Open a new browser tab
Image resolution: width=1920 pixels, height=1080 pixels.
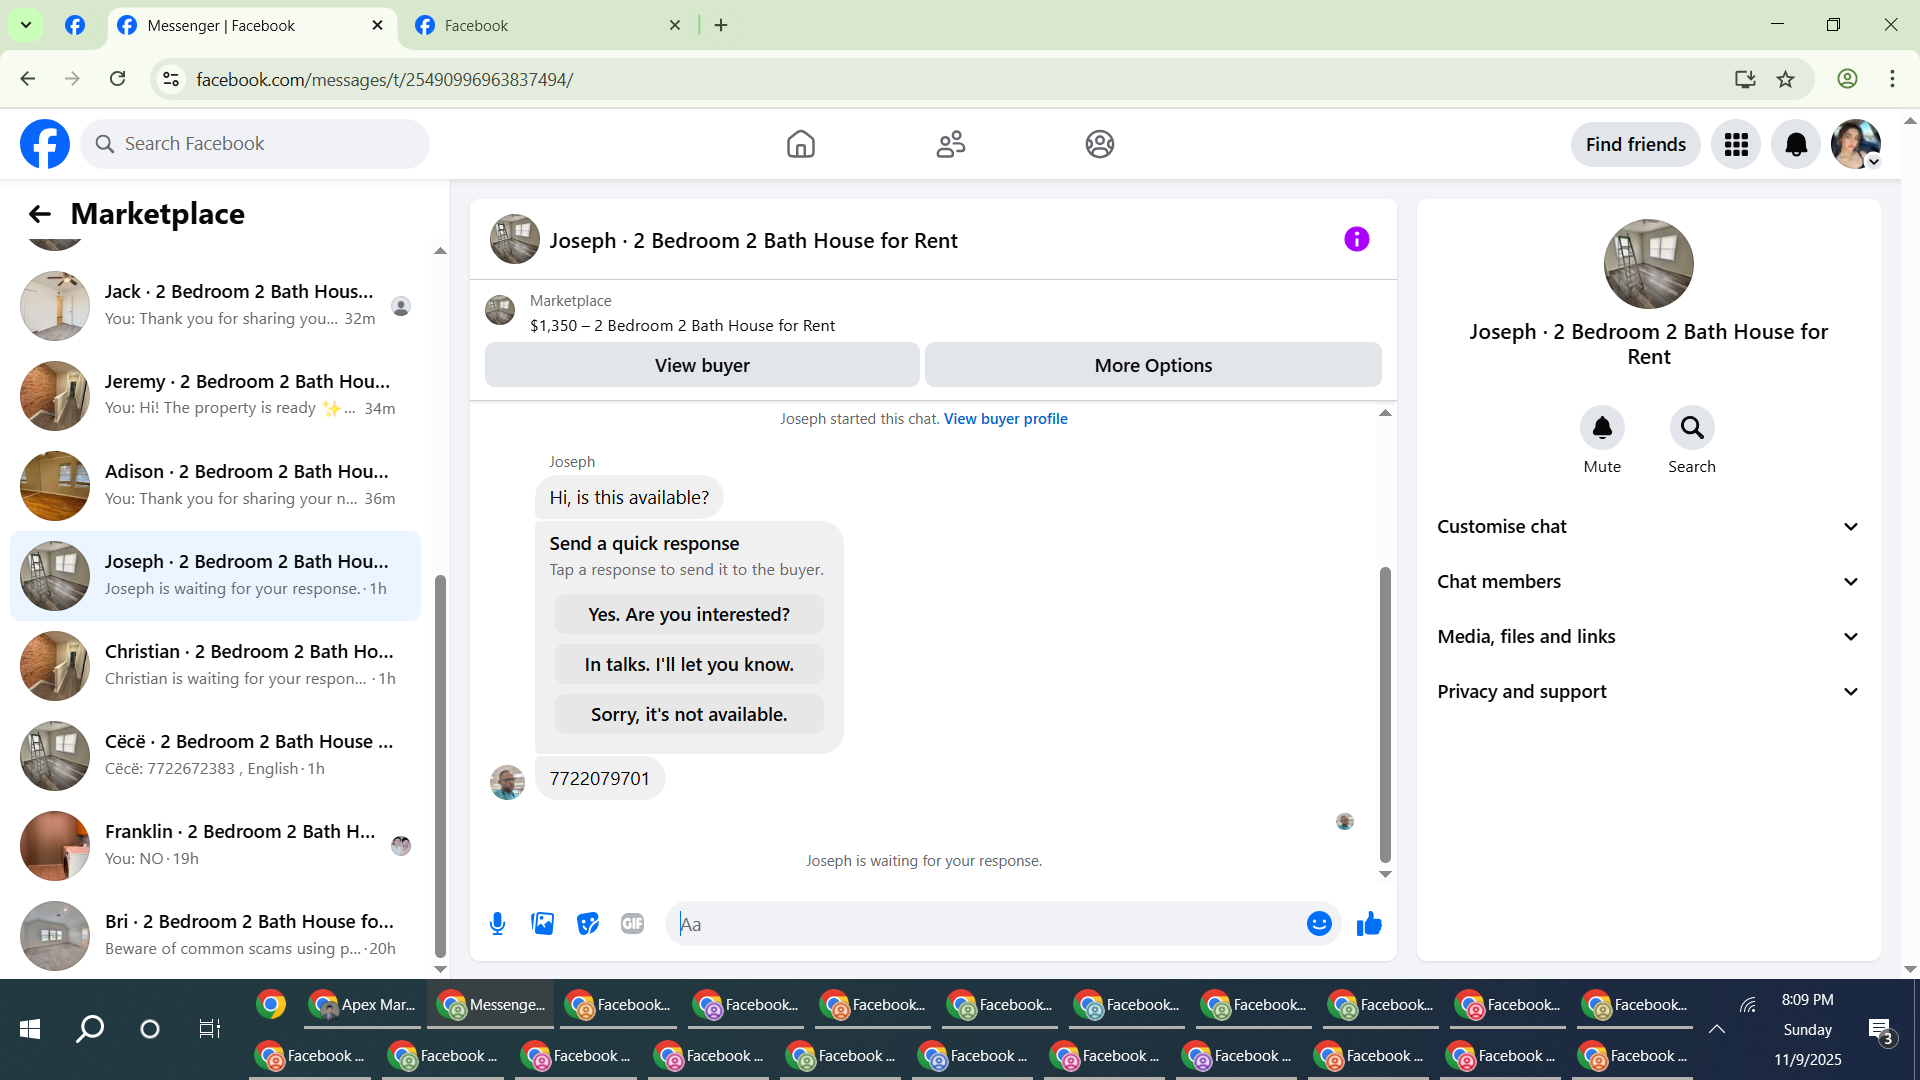point(721,26)
